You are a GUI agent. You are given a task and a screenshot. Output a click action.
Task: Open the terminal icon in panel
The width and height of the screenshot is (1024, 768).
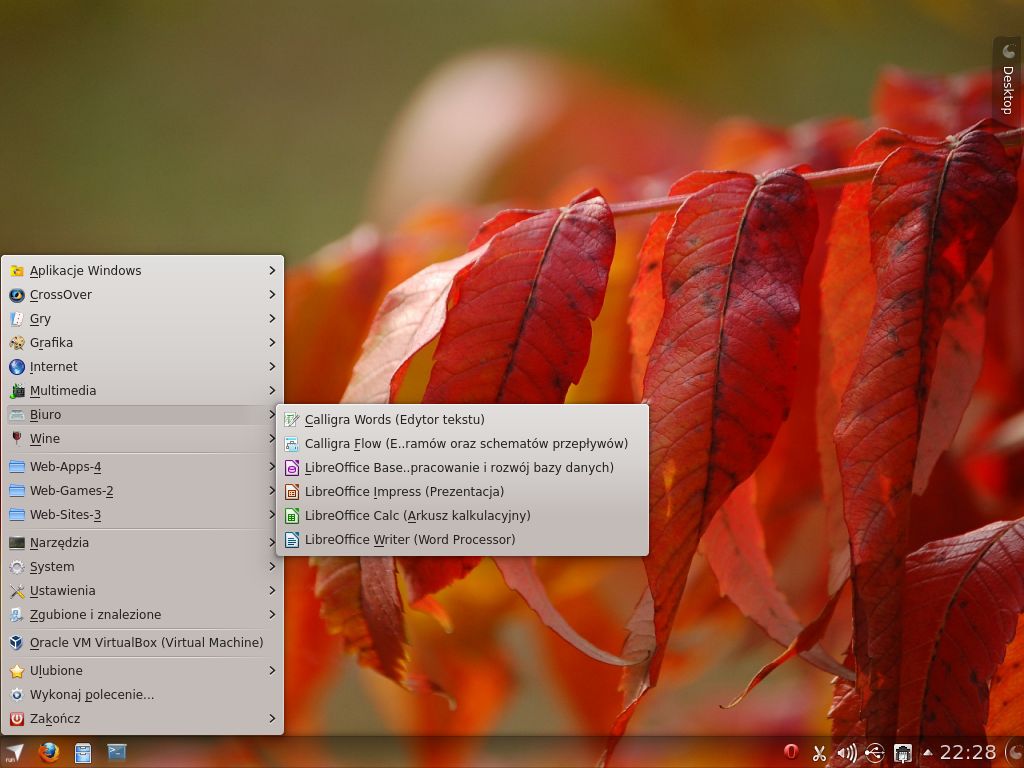tap(117, 753)
